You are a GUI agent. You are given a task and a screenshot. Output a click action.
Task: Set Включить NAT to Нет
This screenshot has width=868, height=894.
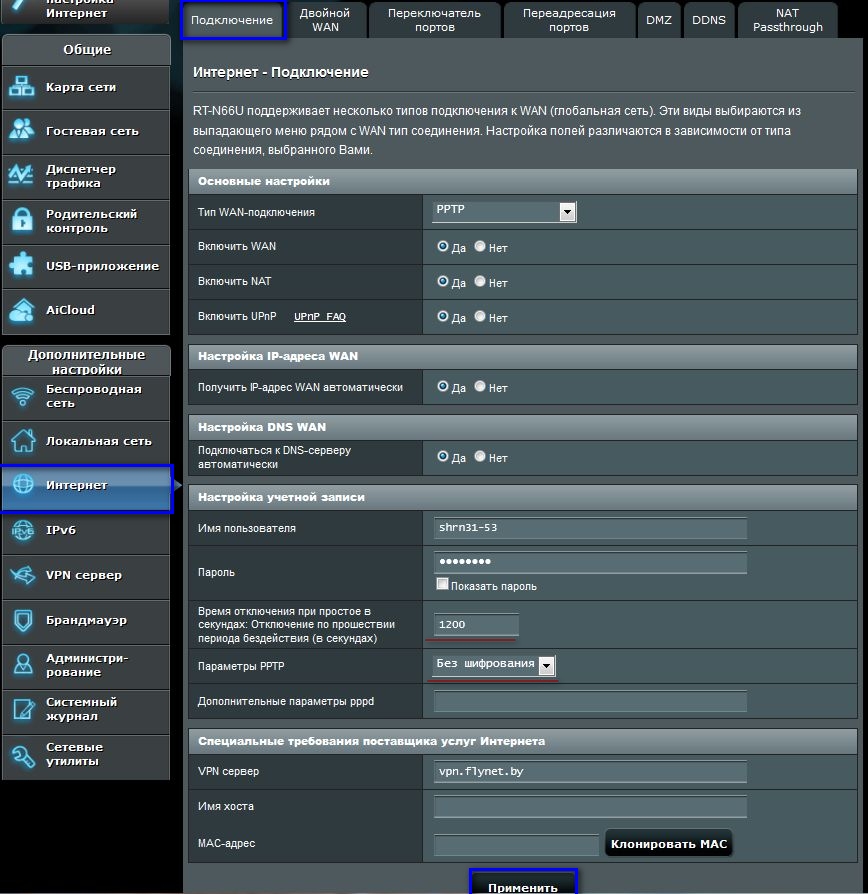(x=480, y=281)
